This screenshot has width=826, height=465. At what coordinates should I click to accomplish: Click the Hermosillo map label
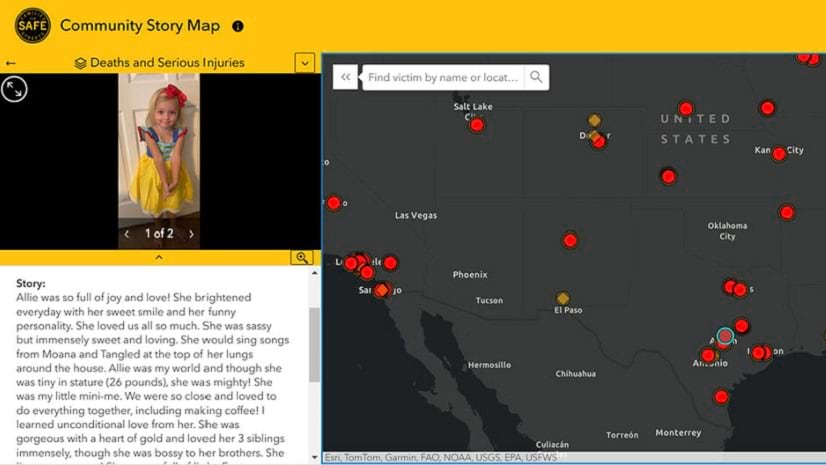(x=489, y=364)
